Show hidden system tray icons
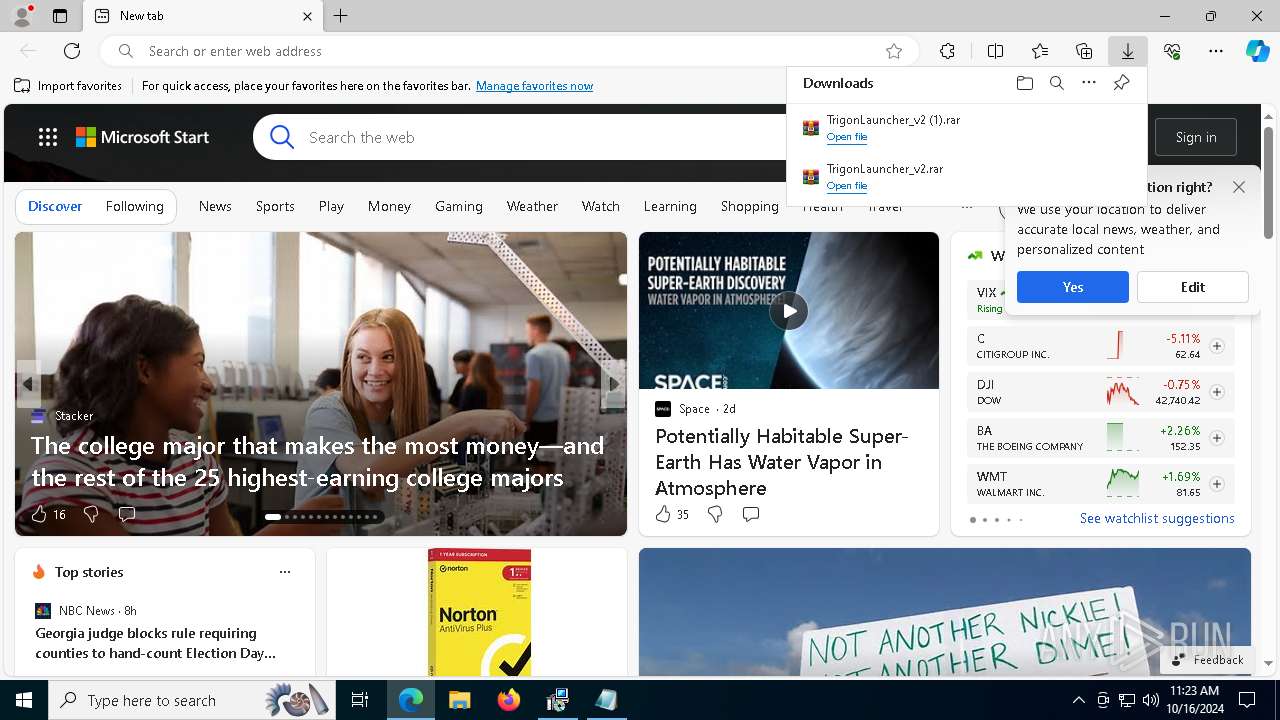 [1078, 700]
